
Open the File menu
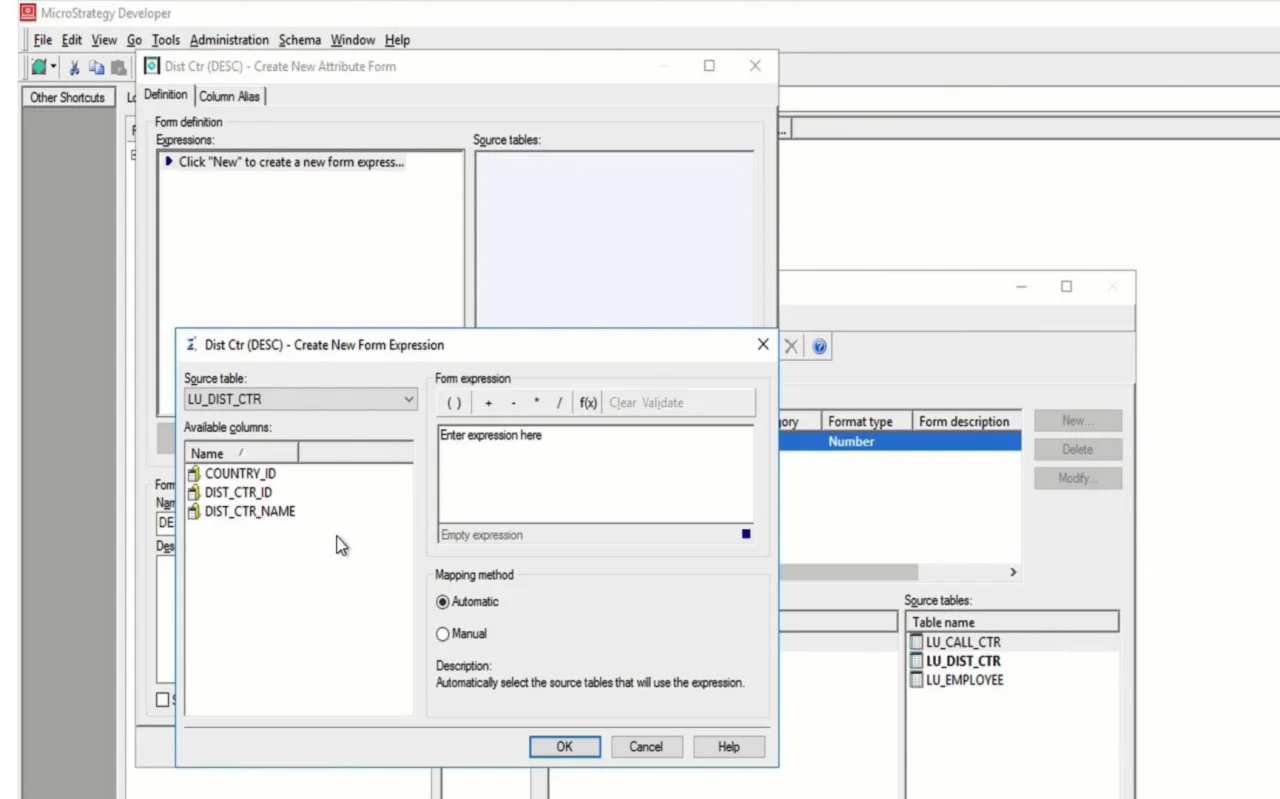pyautogui.click(x=43, y=40)
